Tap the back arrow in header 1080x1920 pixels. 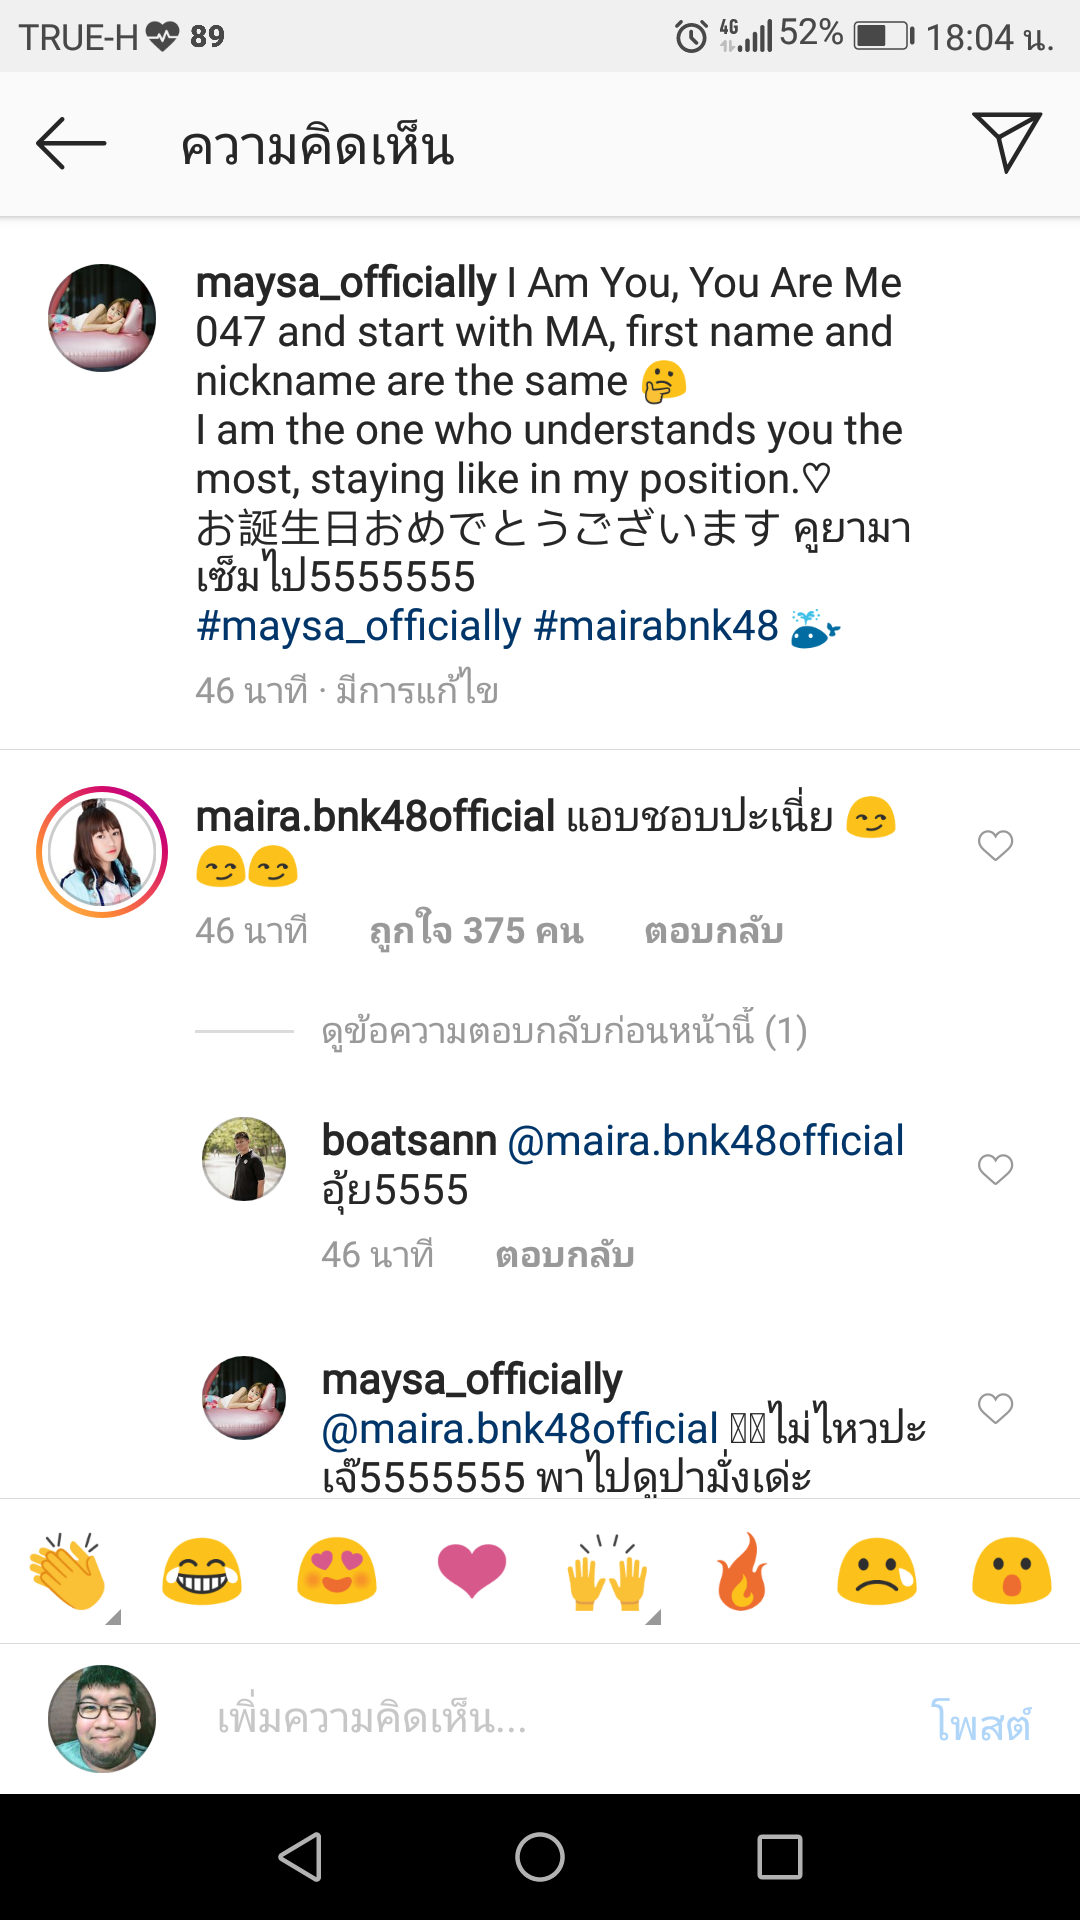point(71,144)
